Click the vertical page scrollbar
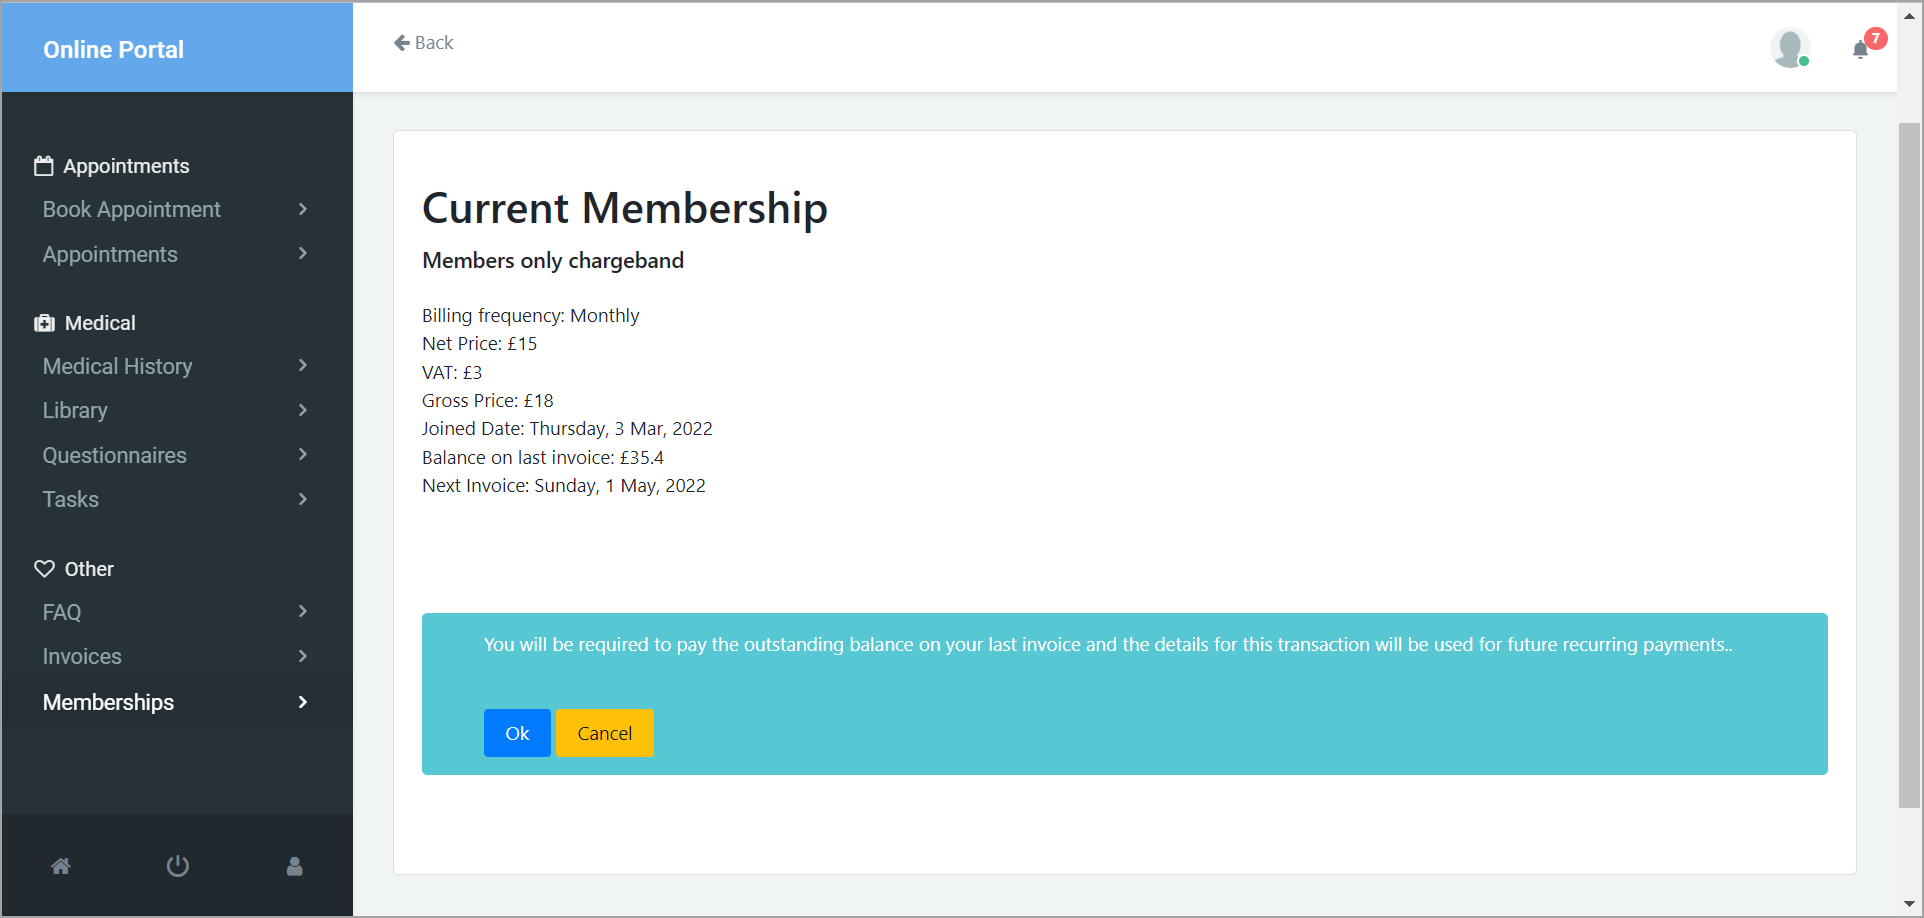Screen dimensions: 1924x918 point(1909,465)
